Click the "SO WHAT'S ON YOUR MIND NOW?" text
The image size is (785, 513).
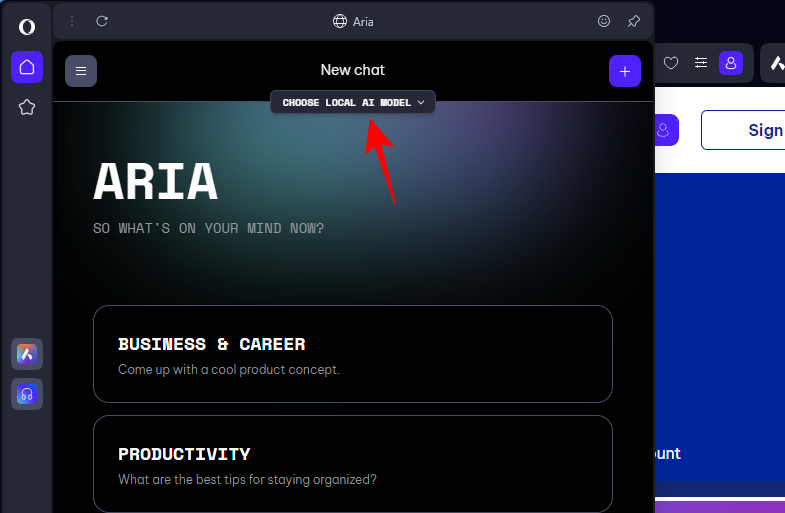click(x=208, y=229)
